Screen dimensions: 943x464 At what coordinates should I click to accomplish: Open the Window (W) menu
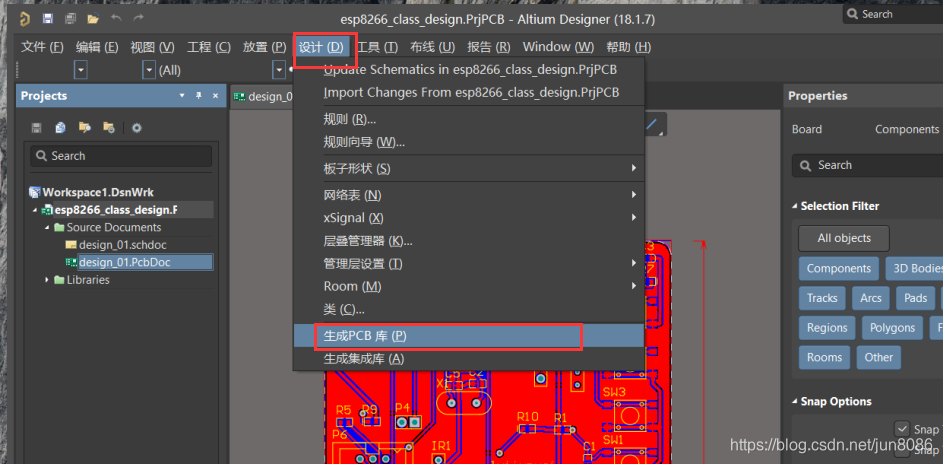click(x=558, y=47)
